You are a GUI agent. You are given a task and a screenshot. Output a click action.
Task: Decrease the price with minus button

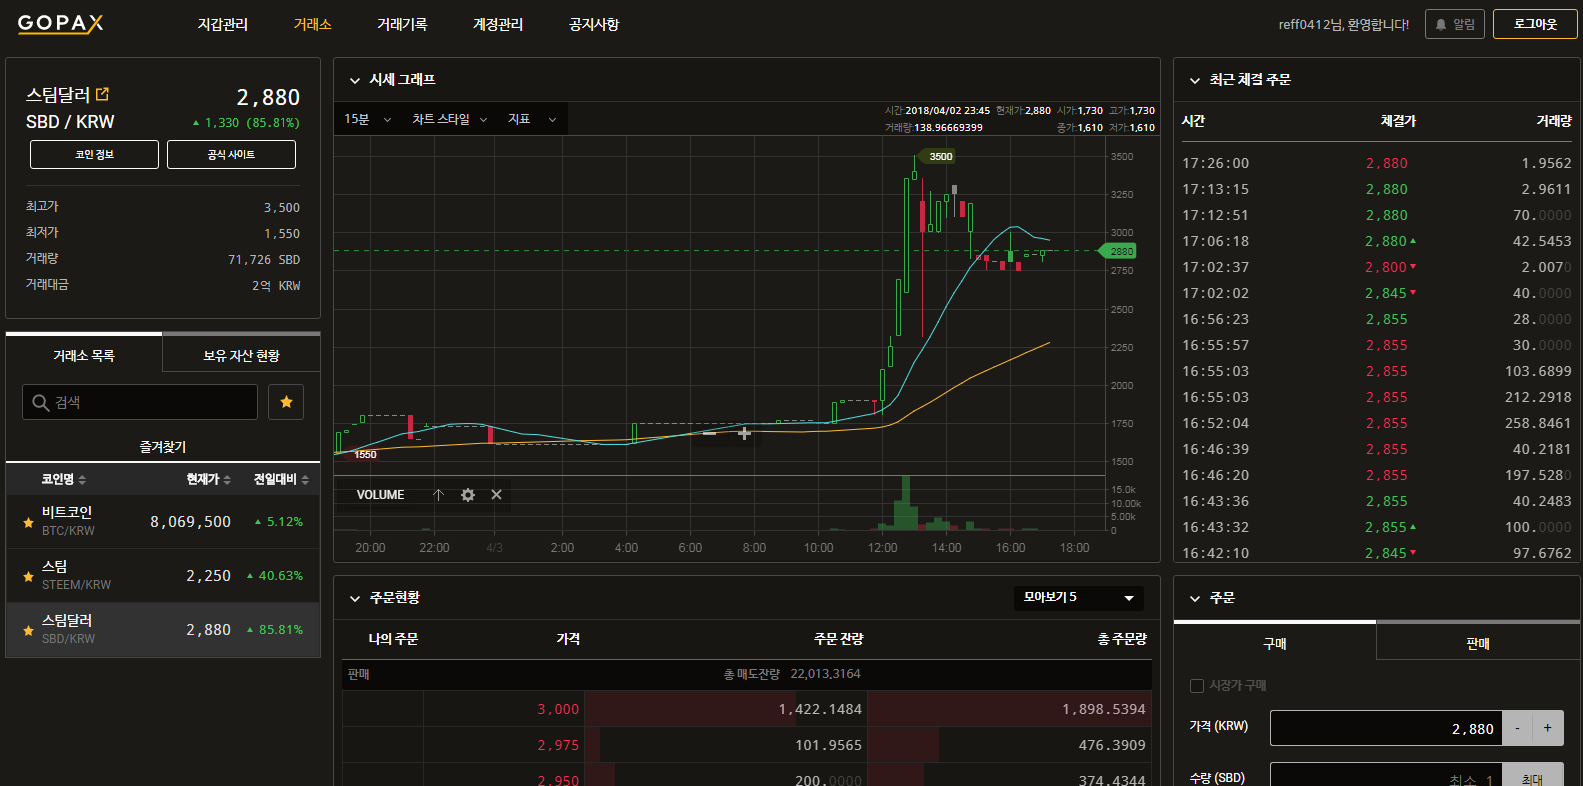click(1517, 728)
